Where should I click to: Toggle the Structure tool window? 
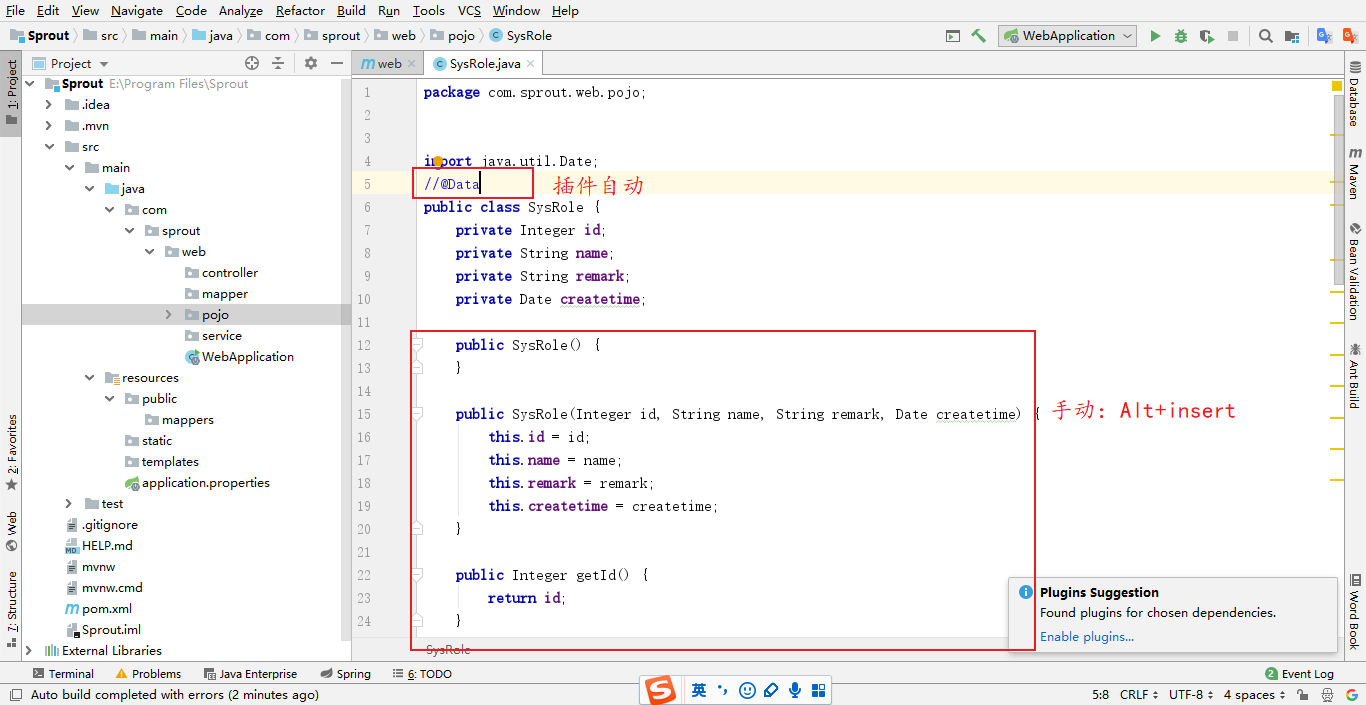(12, 602)
